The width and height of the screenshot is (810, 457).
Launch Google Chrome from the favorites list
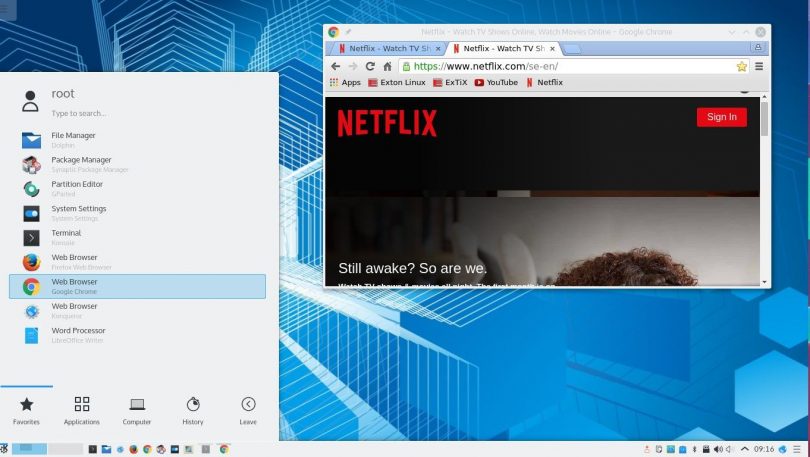[x=137, y=286]
